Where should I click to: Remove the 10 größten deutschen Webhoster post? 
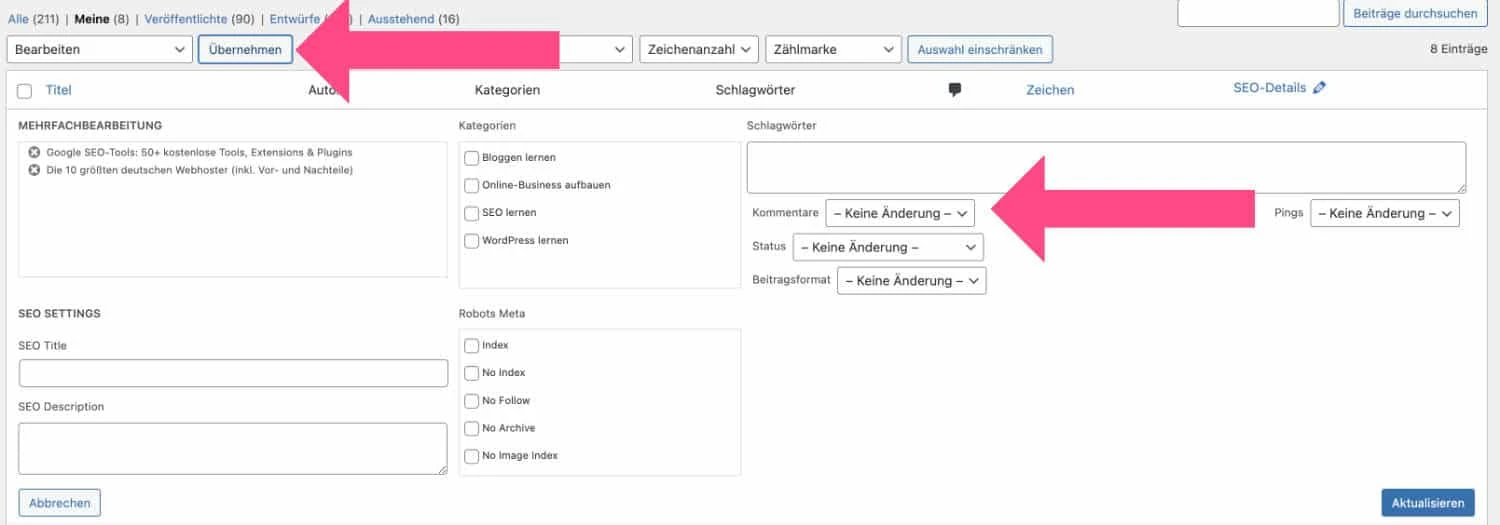click(35, 170)
